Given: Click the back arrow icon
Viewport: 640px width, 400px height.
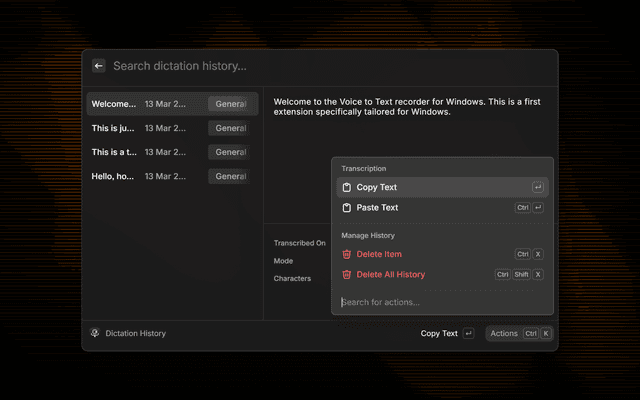Looking at the screenshot, I should click(98, 66).
